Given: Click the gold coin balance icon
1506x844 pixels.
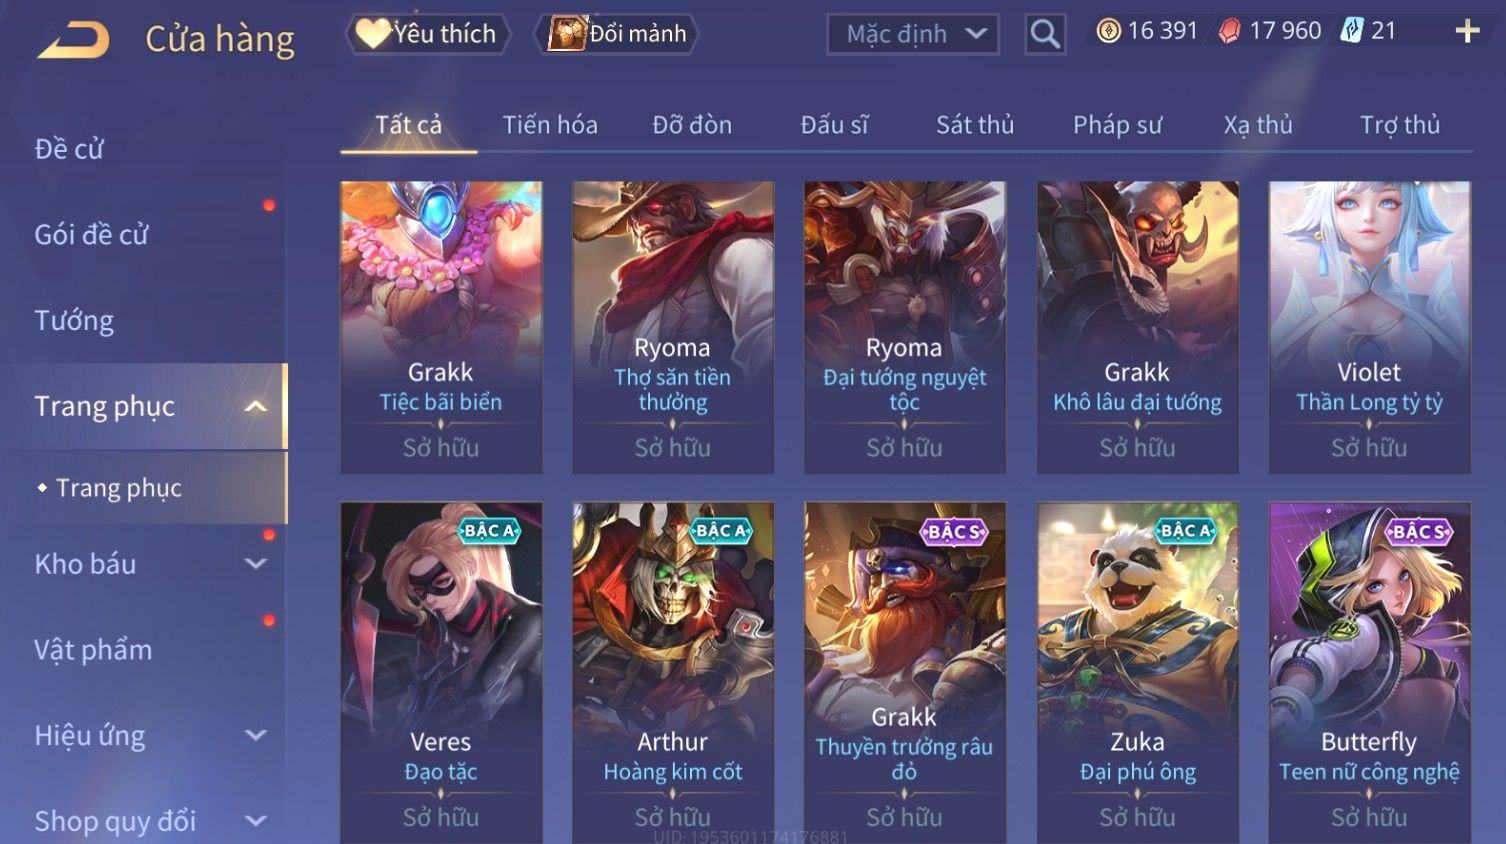Looking at the screenshot, I should click(1108, 31).
